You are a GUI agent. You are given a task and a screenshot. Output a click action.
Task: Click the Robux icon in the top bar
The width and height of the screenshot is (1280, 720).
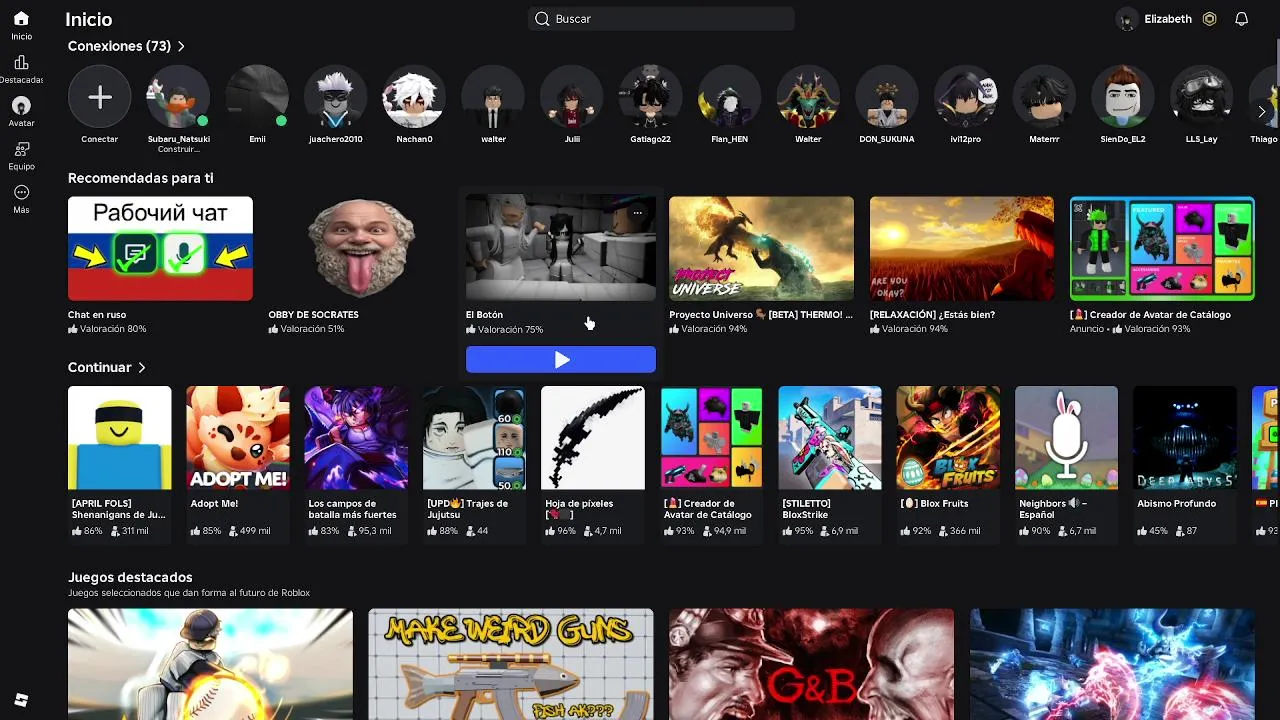pos(1210,19)
